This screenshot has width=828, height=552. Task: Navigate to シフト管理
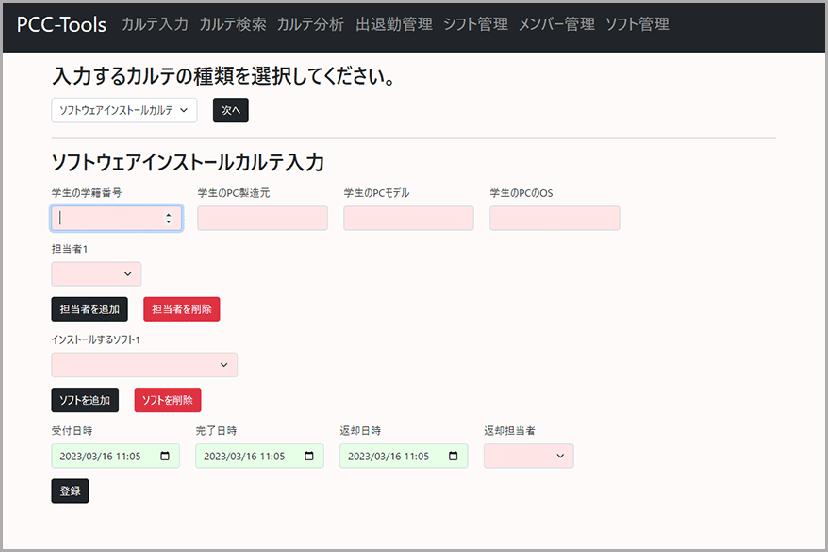(475, 25)
